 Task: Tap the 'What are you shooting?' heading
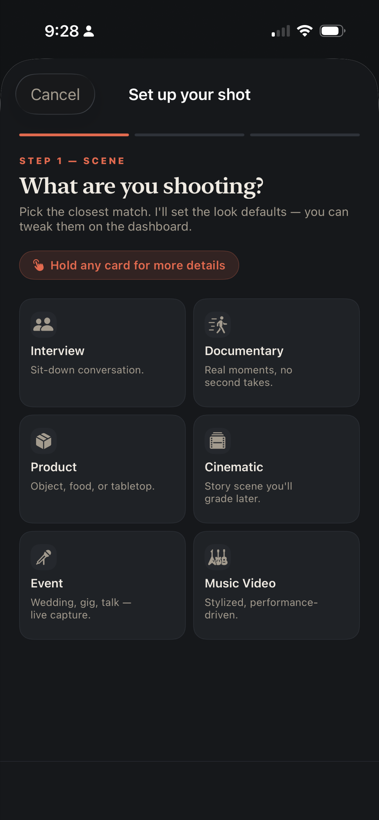142,187
